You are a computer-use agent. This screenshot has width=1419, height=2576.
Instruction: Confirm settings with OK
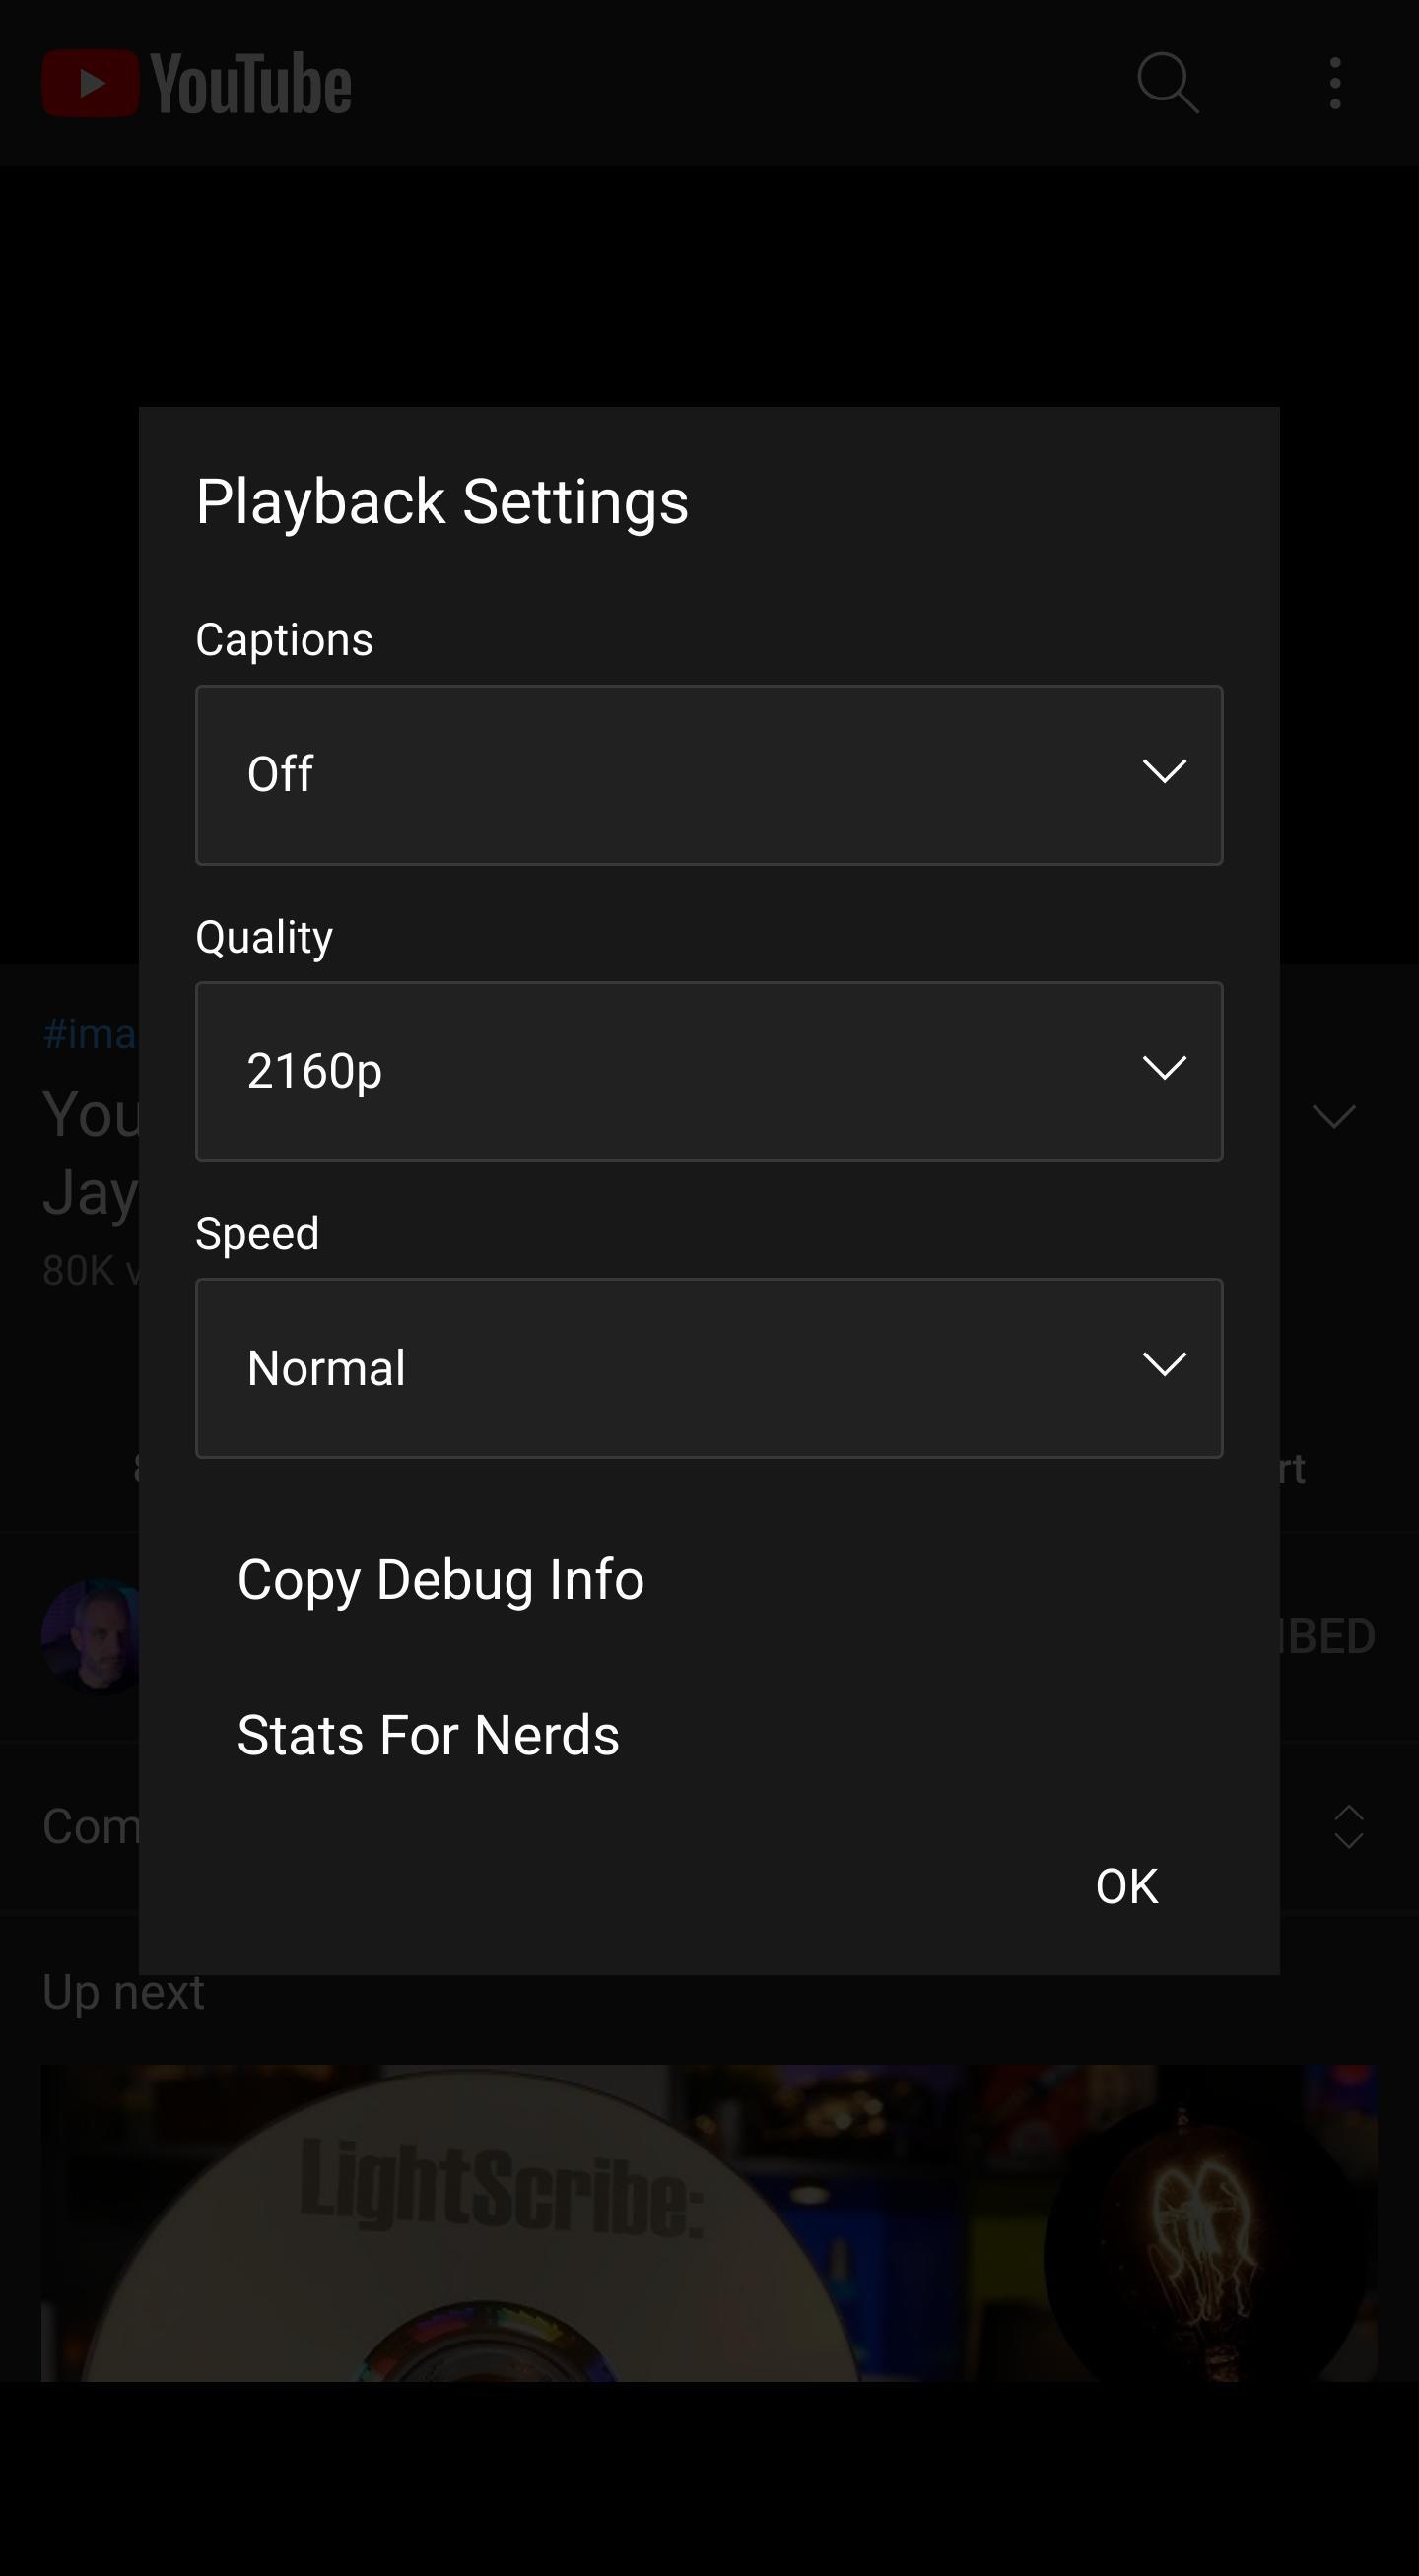(1125, 1885)
